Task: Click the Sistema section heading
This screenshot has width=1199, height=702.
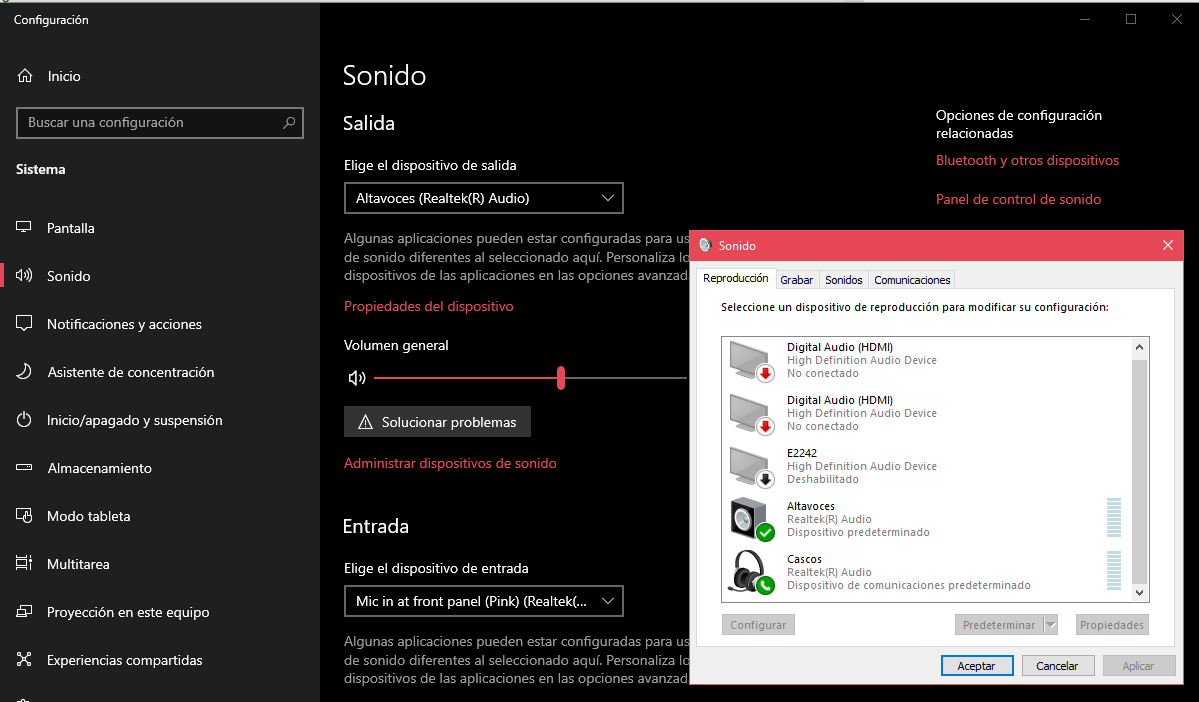Action: (x=41, y=169)
